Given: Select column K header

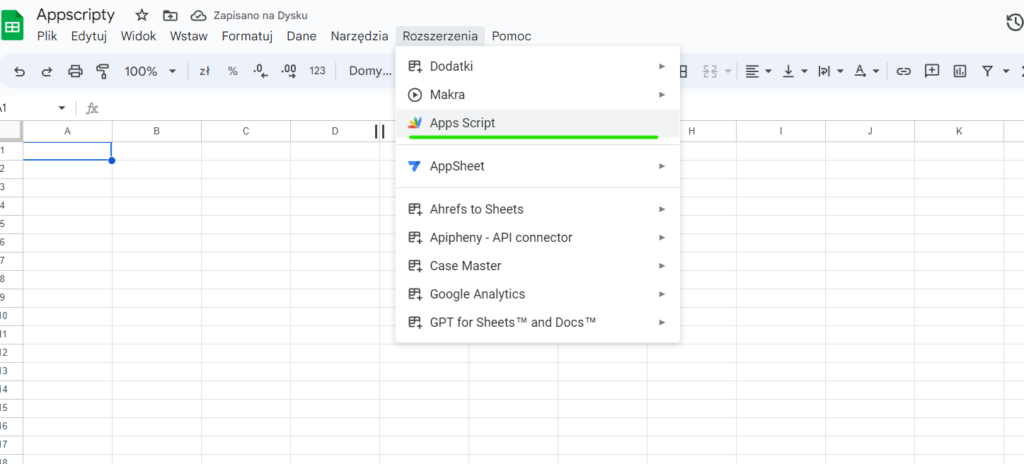Looking at the screenshot, I should coord(959,131).
